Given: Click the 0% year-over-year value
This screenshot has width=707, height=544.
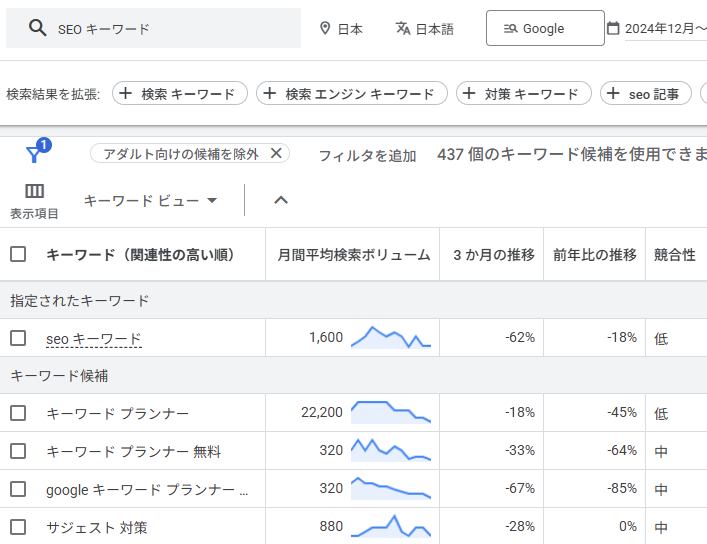Looking at the screenshot, I should coord(628,526).
